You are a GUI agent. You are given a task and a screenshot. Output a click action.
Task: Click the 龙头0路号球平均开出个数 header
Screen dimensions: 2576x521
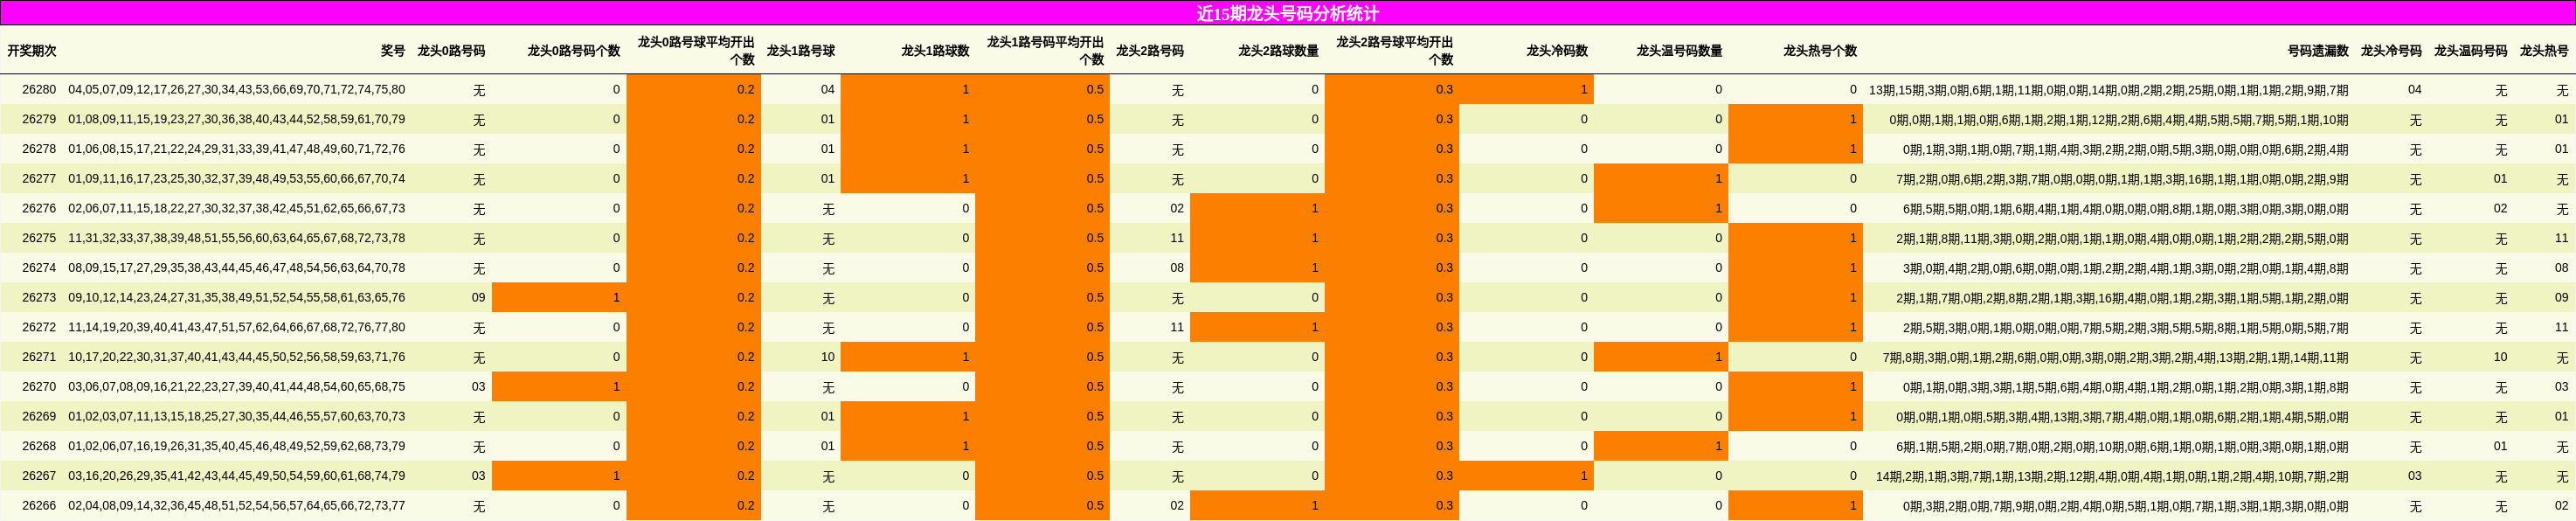coord(696,51)
